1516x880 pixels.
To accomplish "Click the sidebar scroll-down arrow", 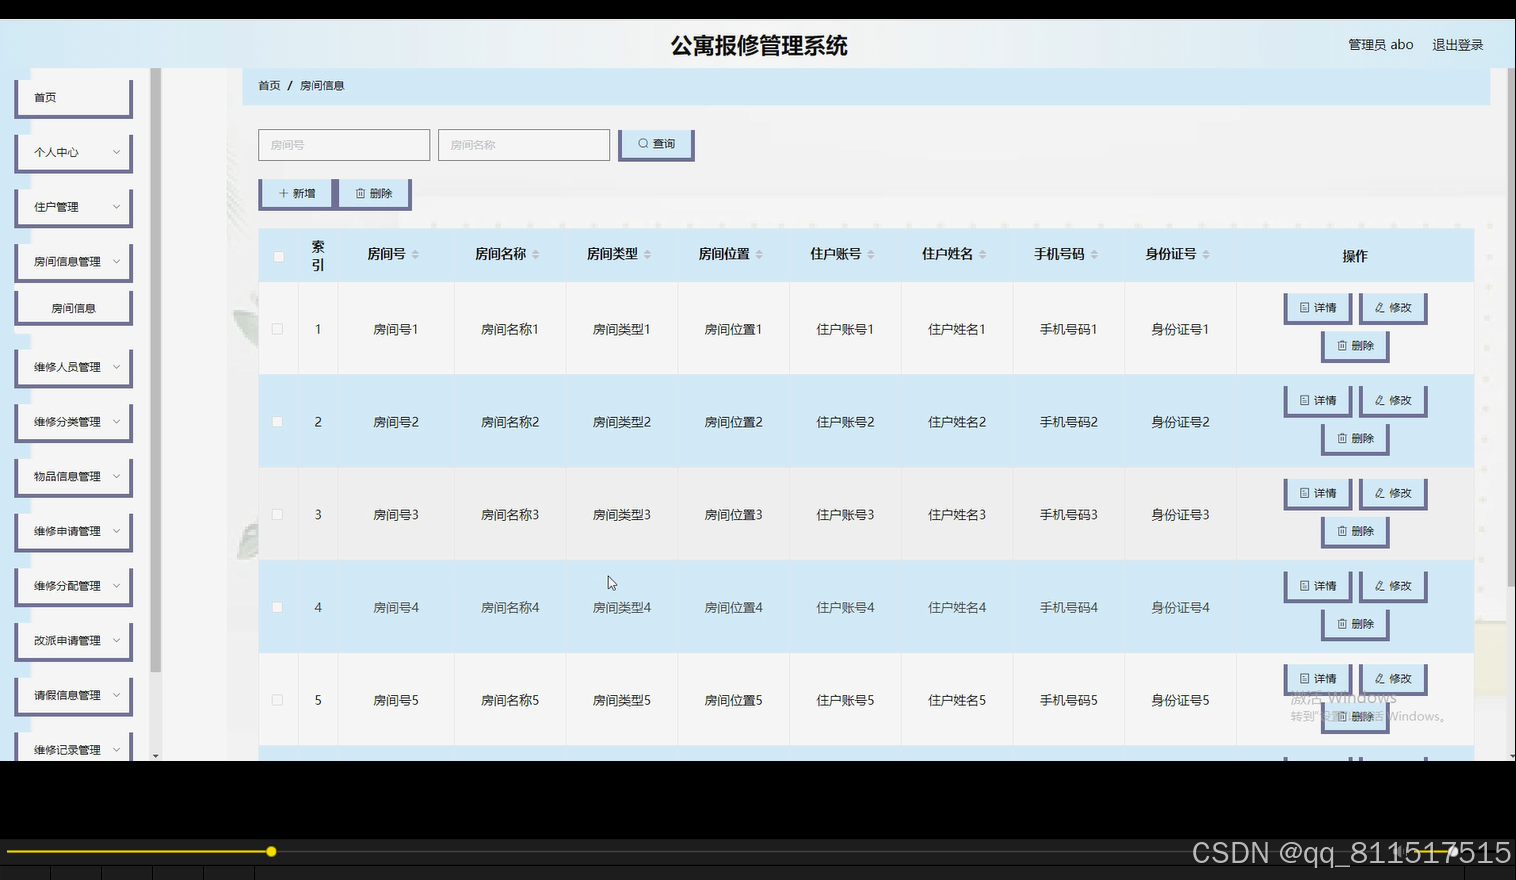I will pos(155,756).
